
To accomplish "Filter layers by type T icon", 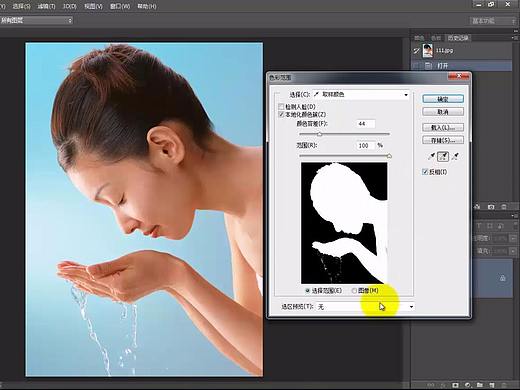I will click(x=479, y=226).
